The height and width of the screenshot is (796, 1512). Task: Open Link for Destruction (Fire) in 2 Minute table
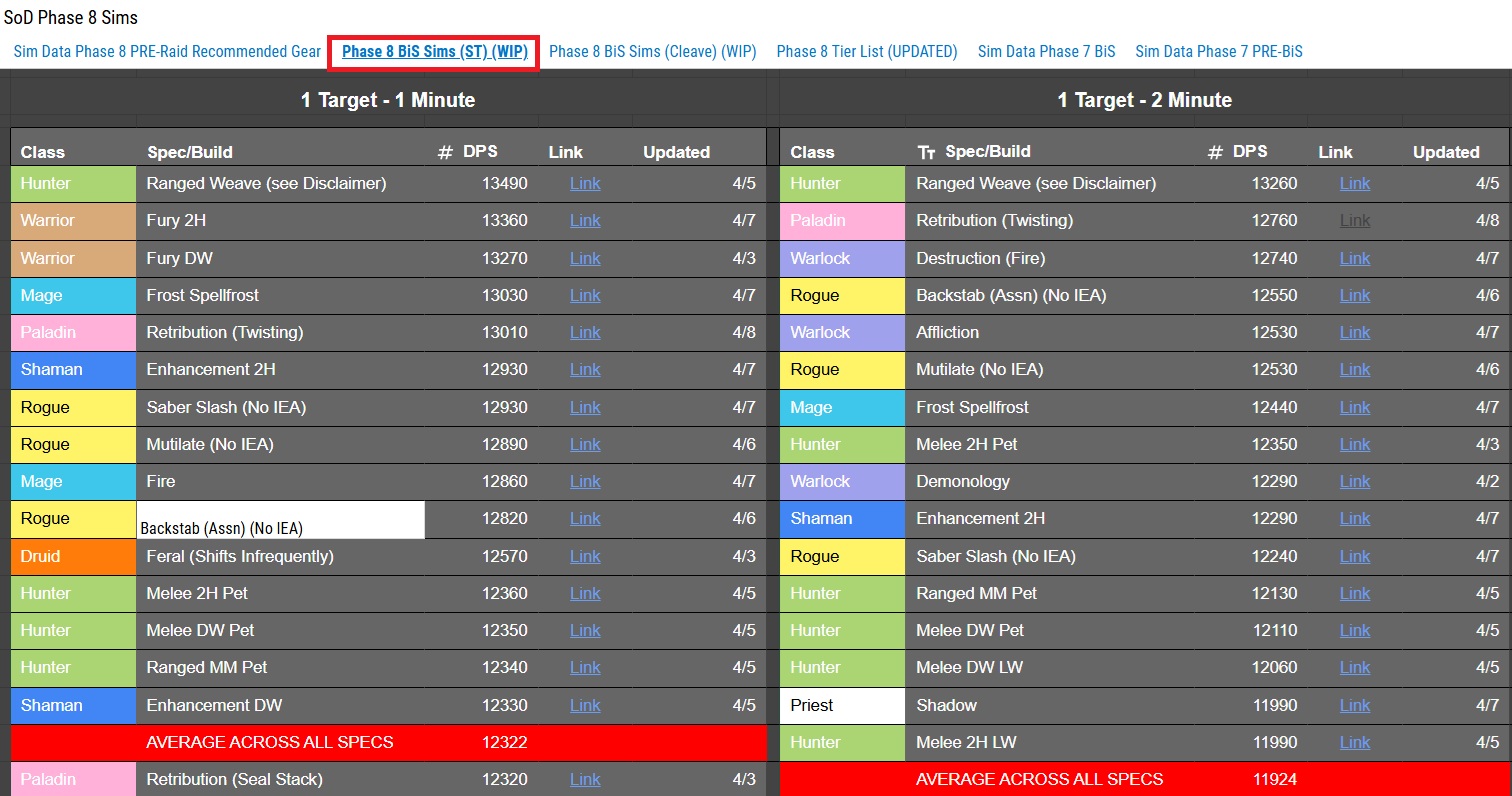point(1355,258)
